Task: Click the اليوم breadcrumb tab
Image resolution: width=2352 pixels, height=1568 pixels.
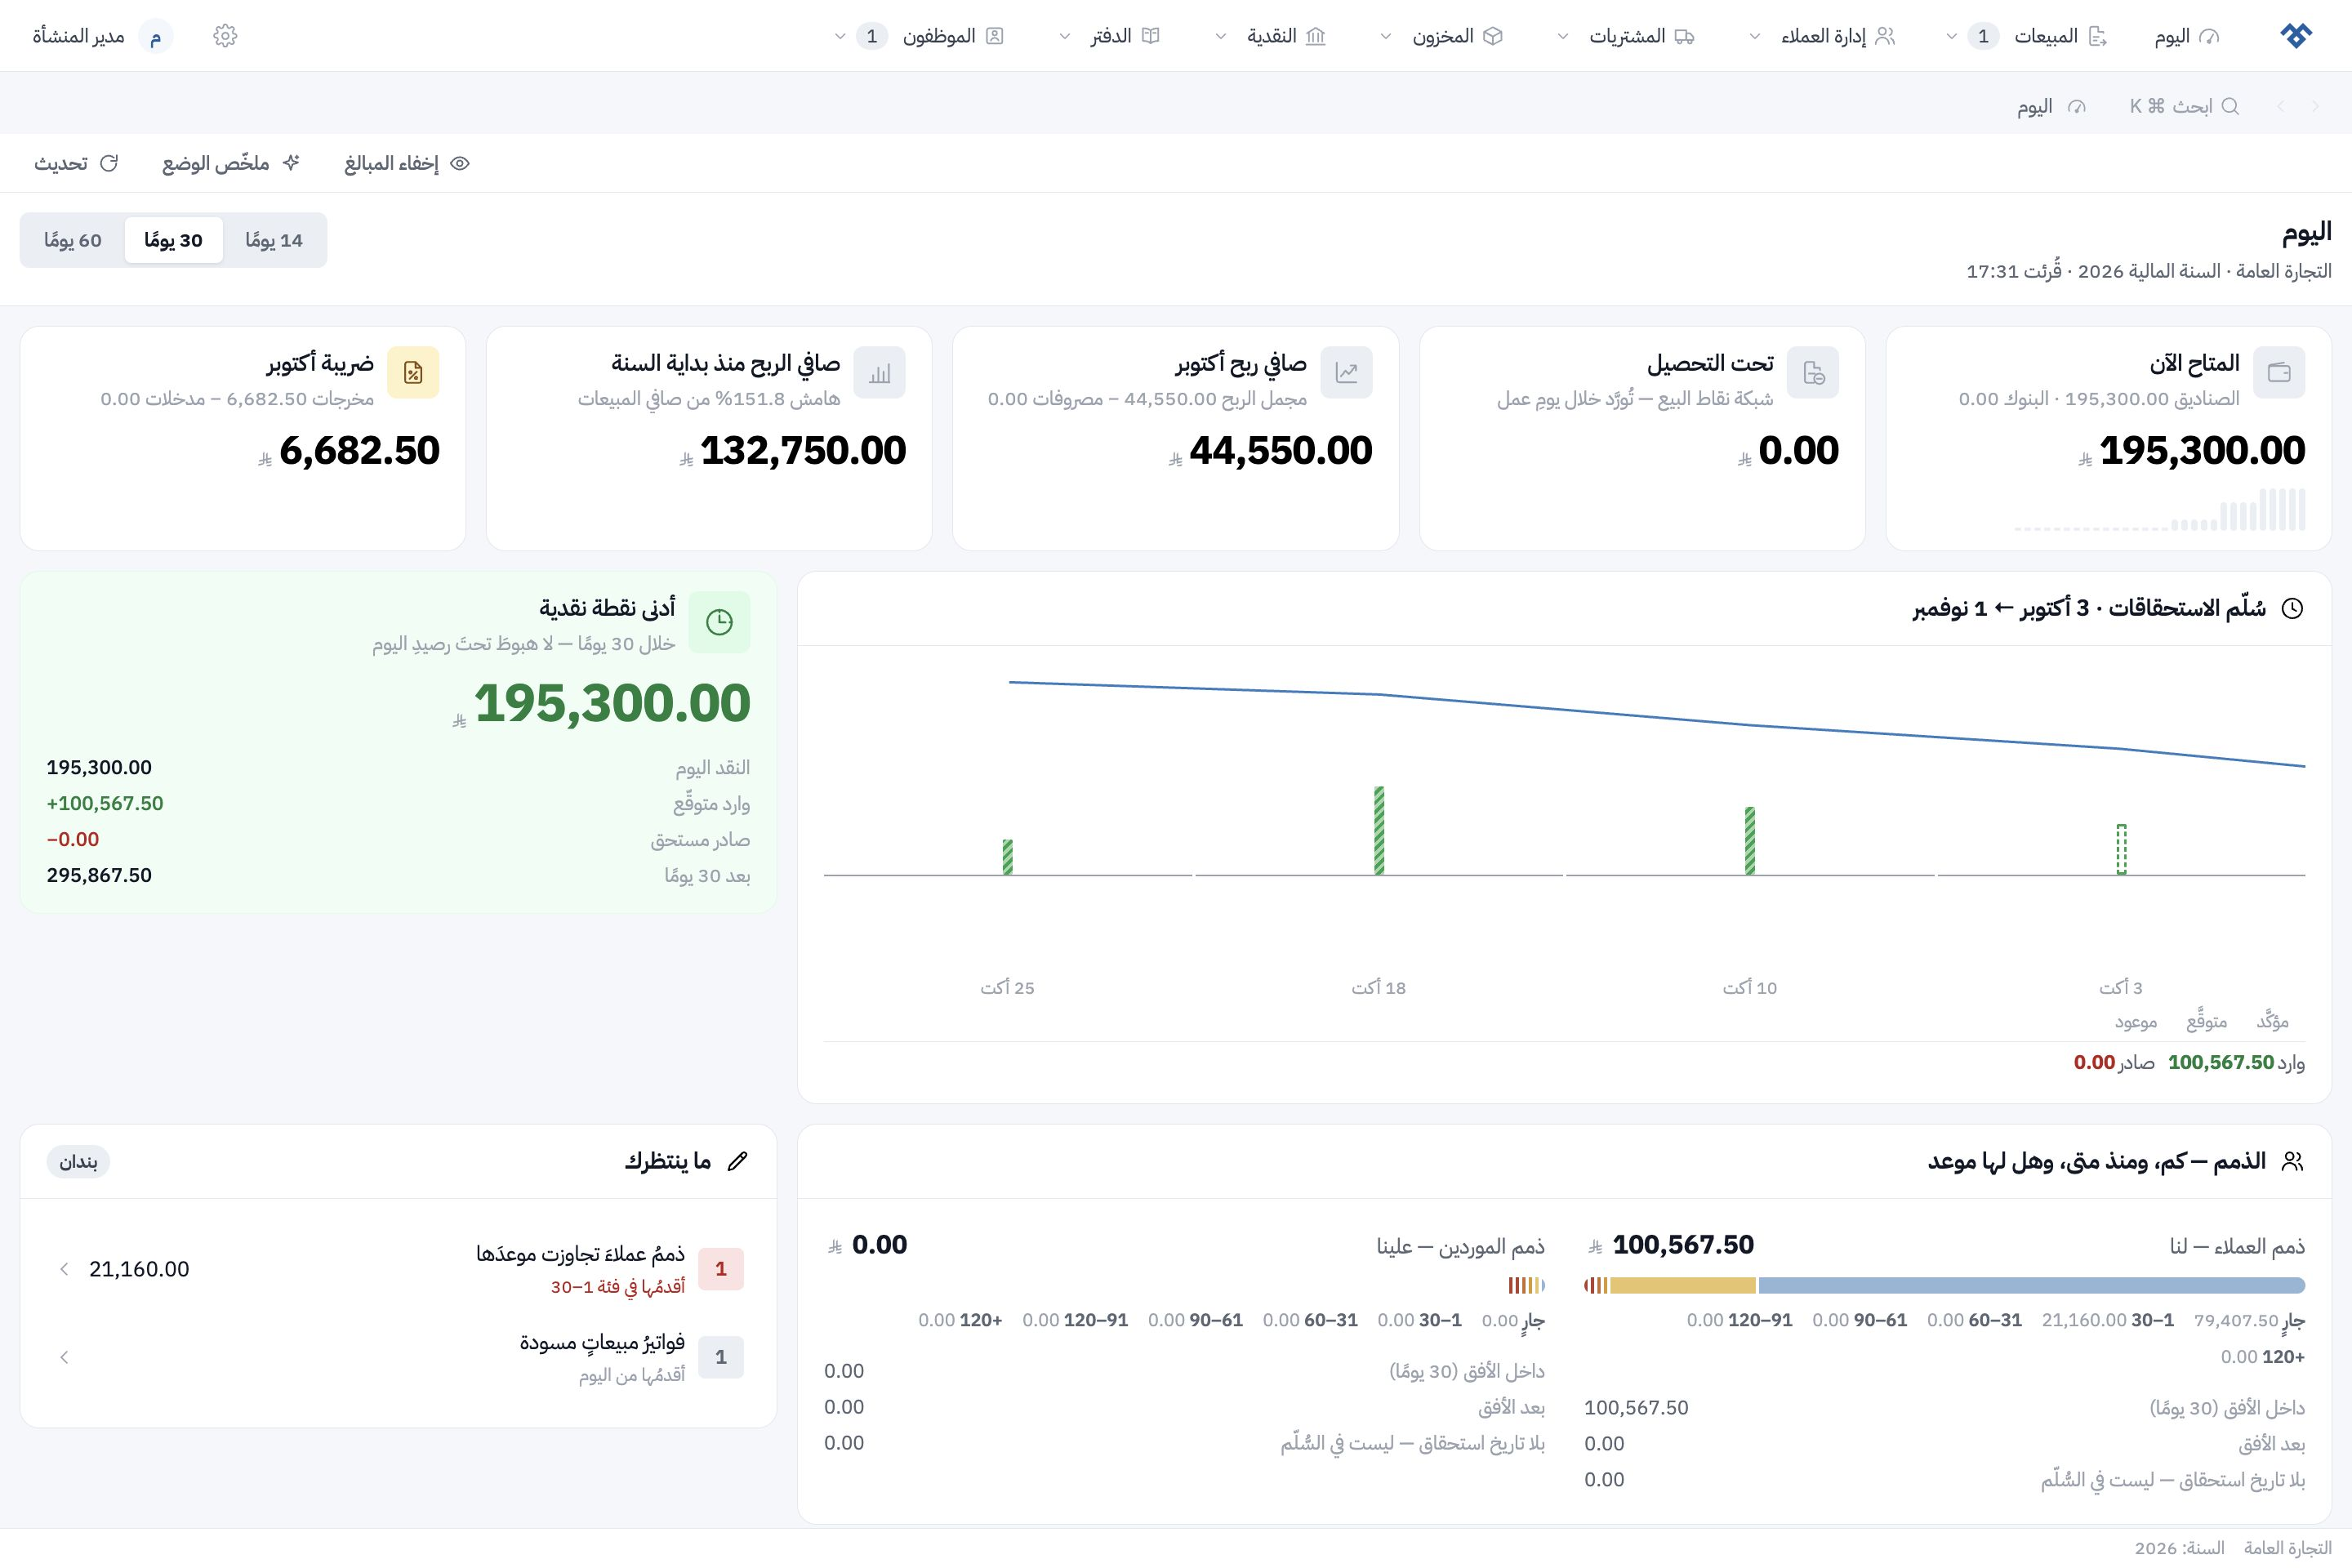Action: click(2051, 106)
